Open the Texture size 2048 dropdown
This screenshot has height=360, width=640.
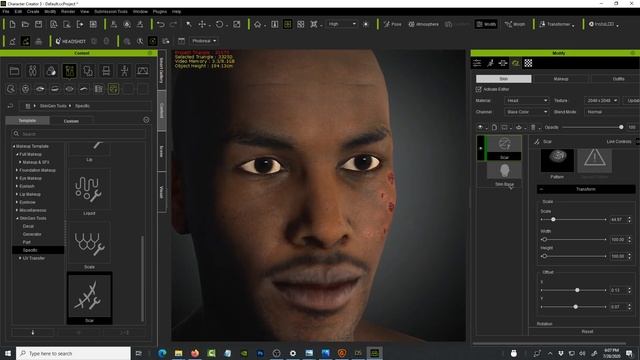tap(601, 100)
